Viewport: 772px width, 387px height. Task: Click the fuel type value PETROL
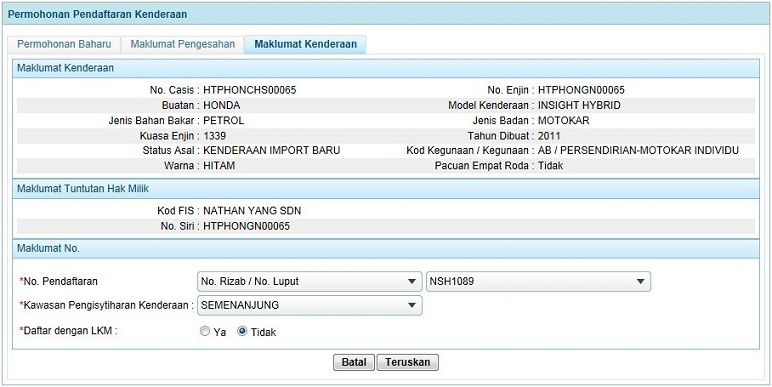point(224,121)
